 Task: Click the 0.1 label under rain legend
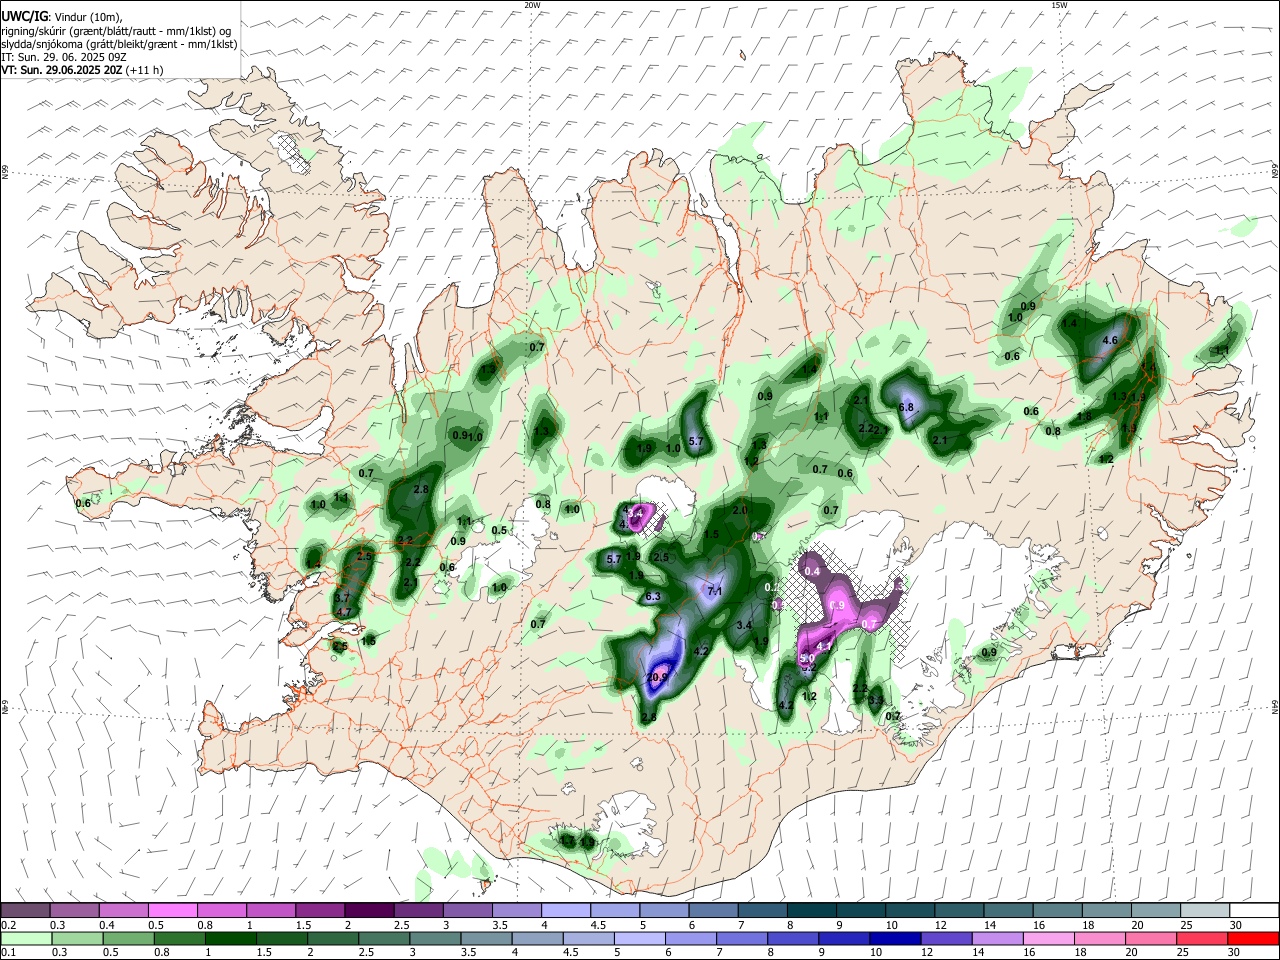tap(9, 952)
